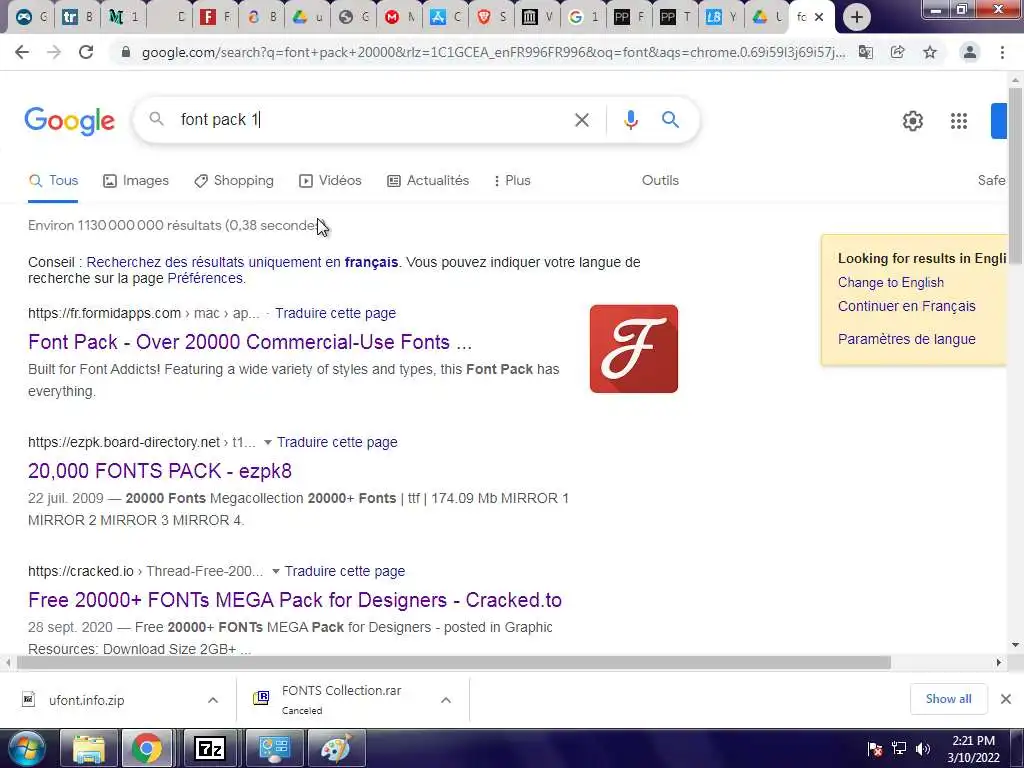1024x768 pixels.
Task: Open the ufont.info.zip download
Action: [x=86, y=701]
